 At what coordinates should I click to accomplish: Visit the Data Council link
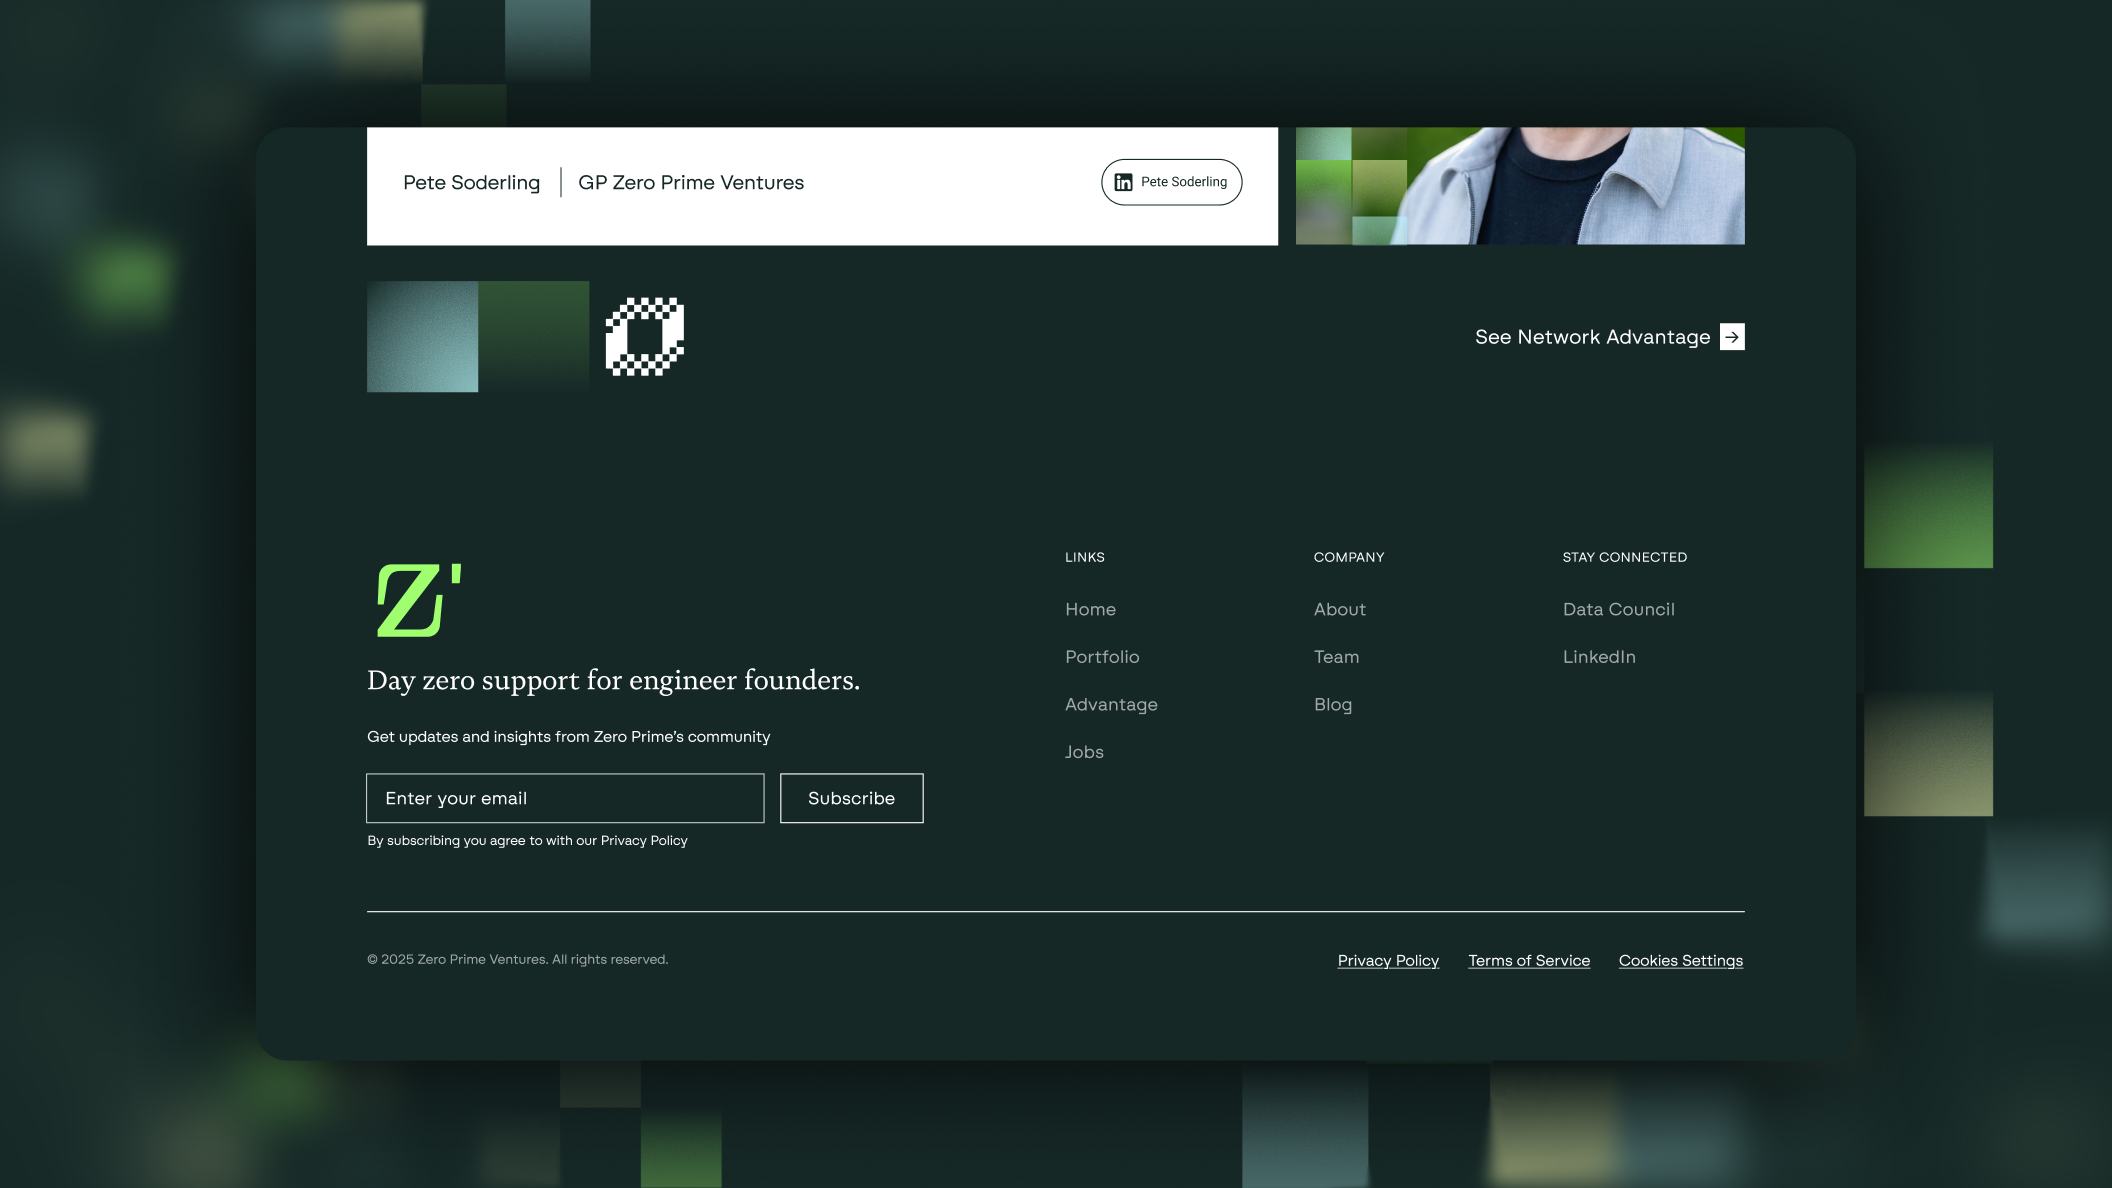click(x=1618, y=609)
